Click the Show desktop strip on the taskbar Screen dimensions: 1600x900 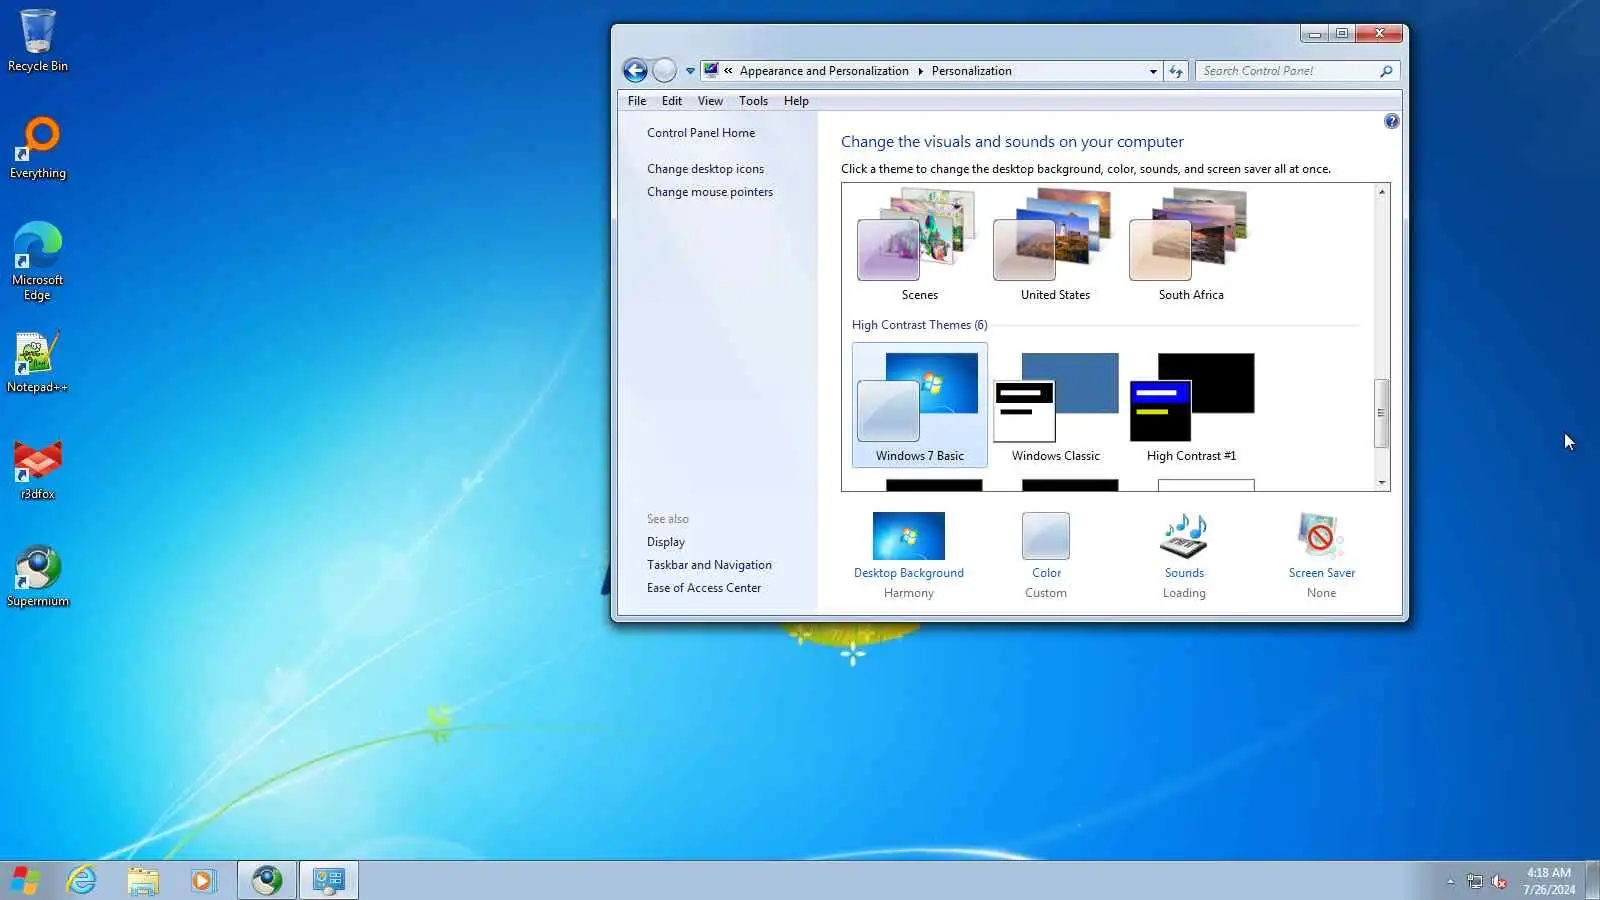(1592, 880)
